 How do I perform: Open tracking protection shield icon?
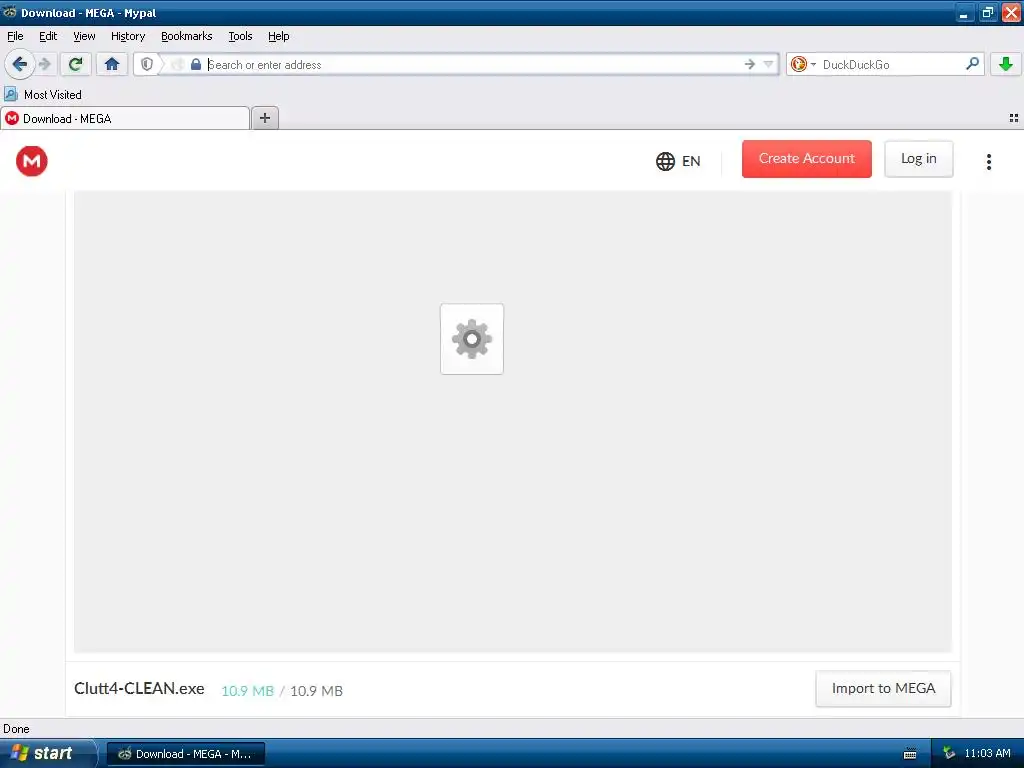pyautogui.click(x=147, y=64)
